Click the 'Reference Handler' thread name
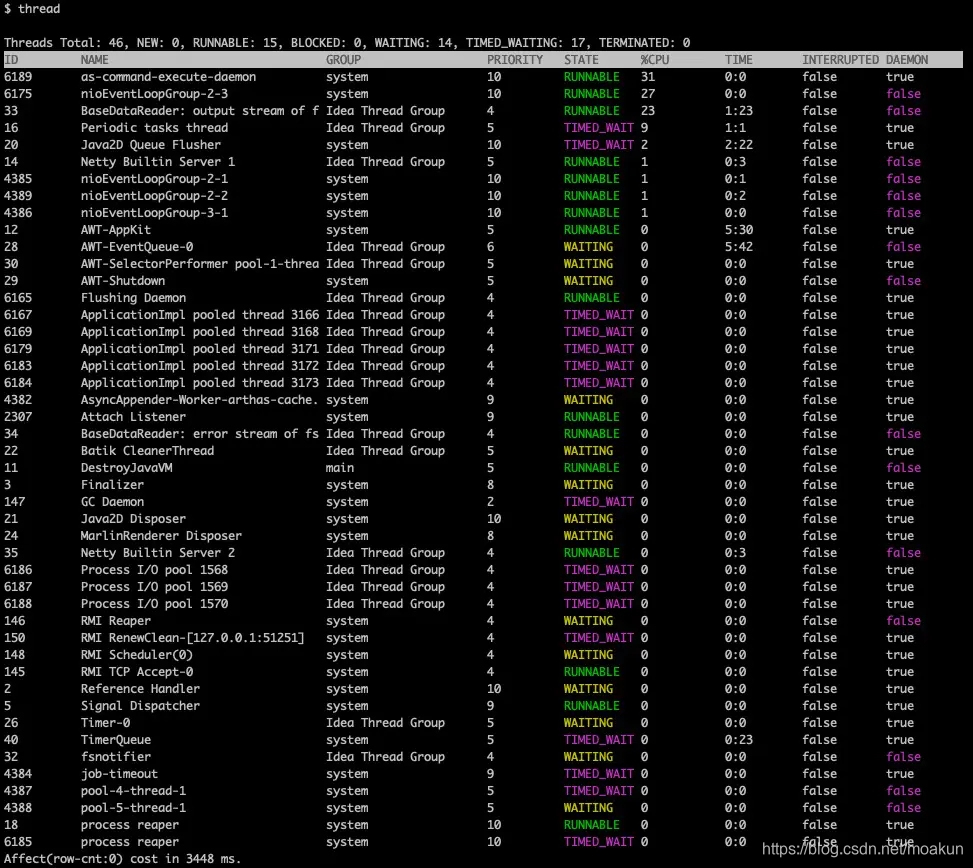 (140, 689)
